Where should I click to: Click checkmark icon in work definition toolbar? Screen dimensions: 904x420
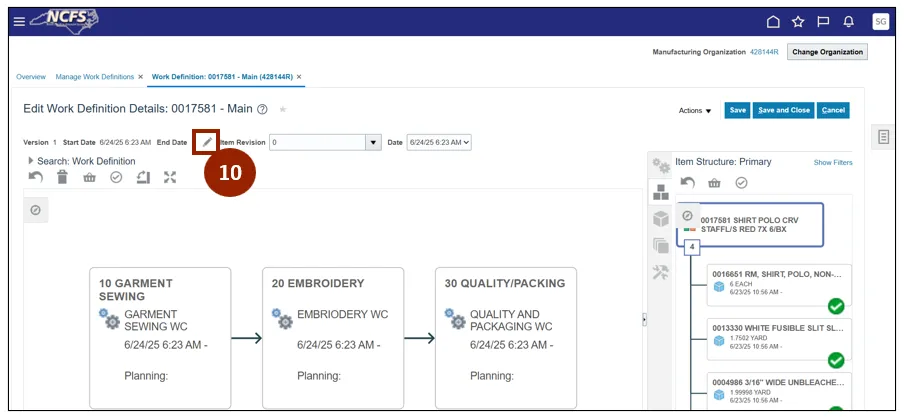click(116, 178)
